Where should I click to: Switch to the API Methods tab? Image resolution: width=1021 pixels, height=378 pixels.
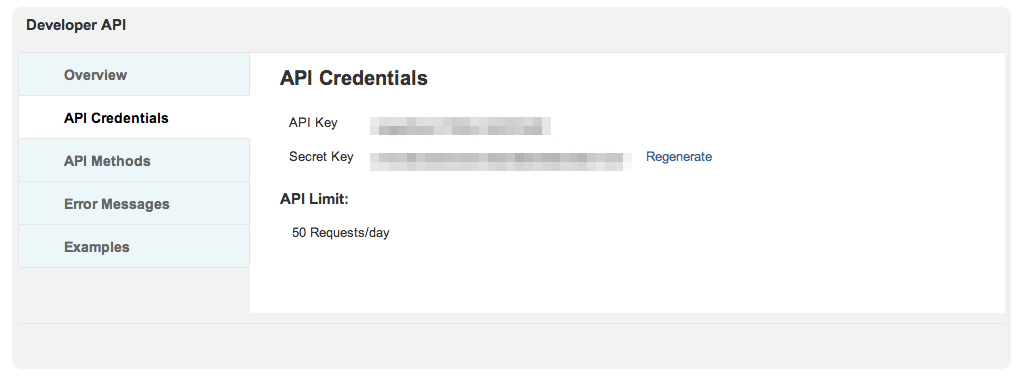tap(134, 161)
